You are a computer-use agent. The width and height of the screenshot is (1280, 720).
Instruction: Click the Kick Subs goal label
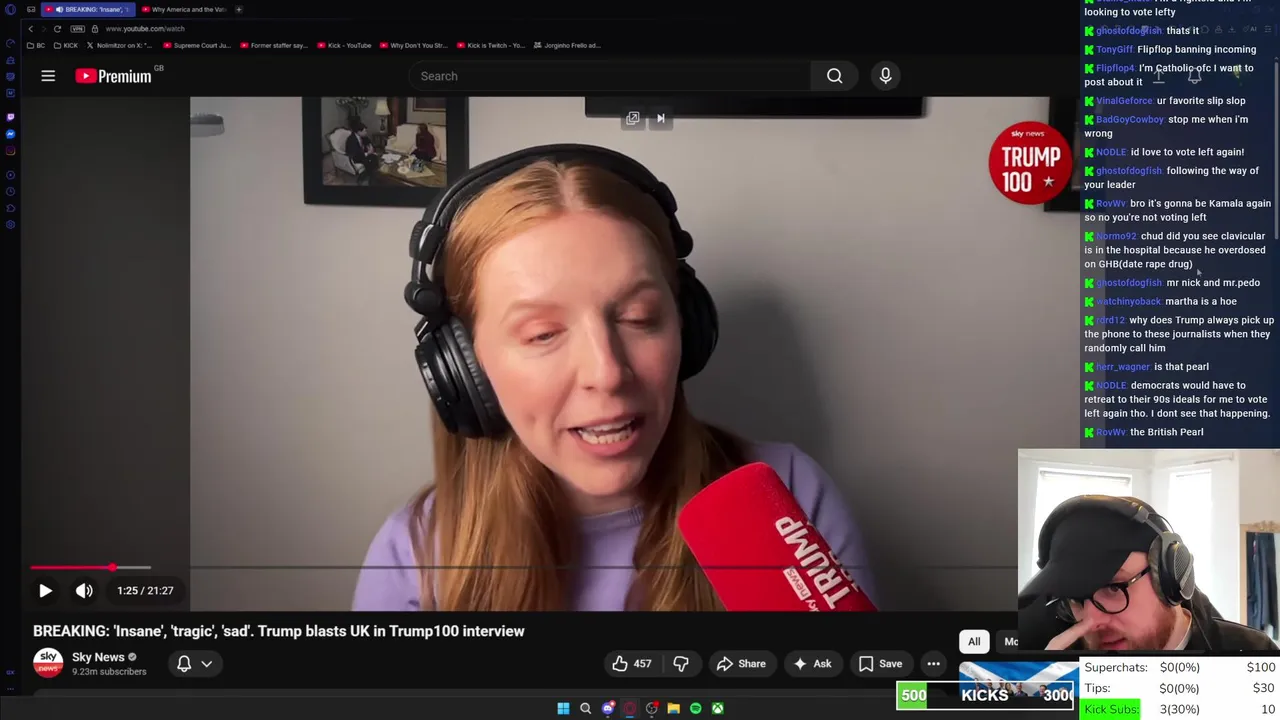tap(1111, 710)
